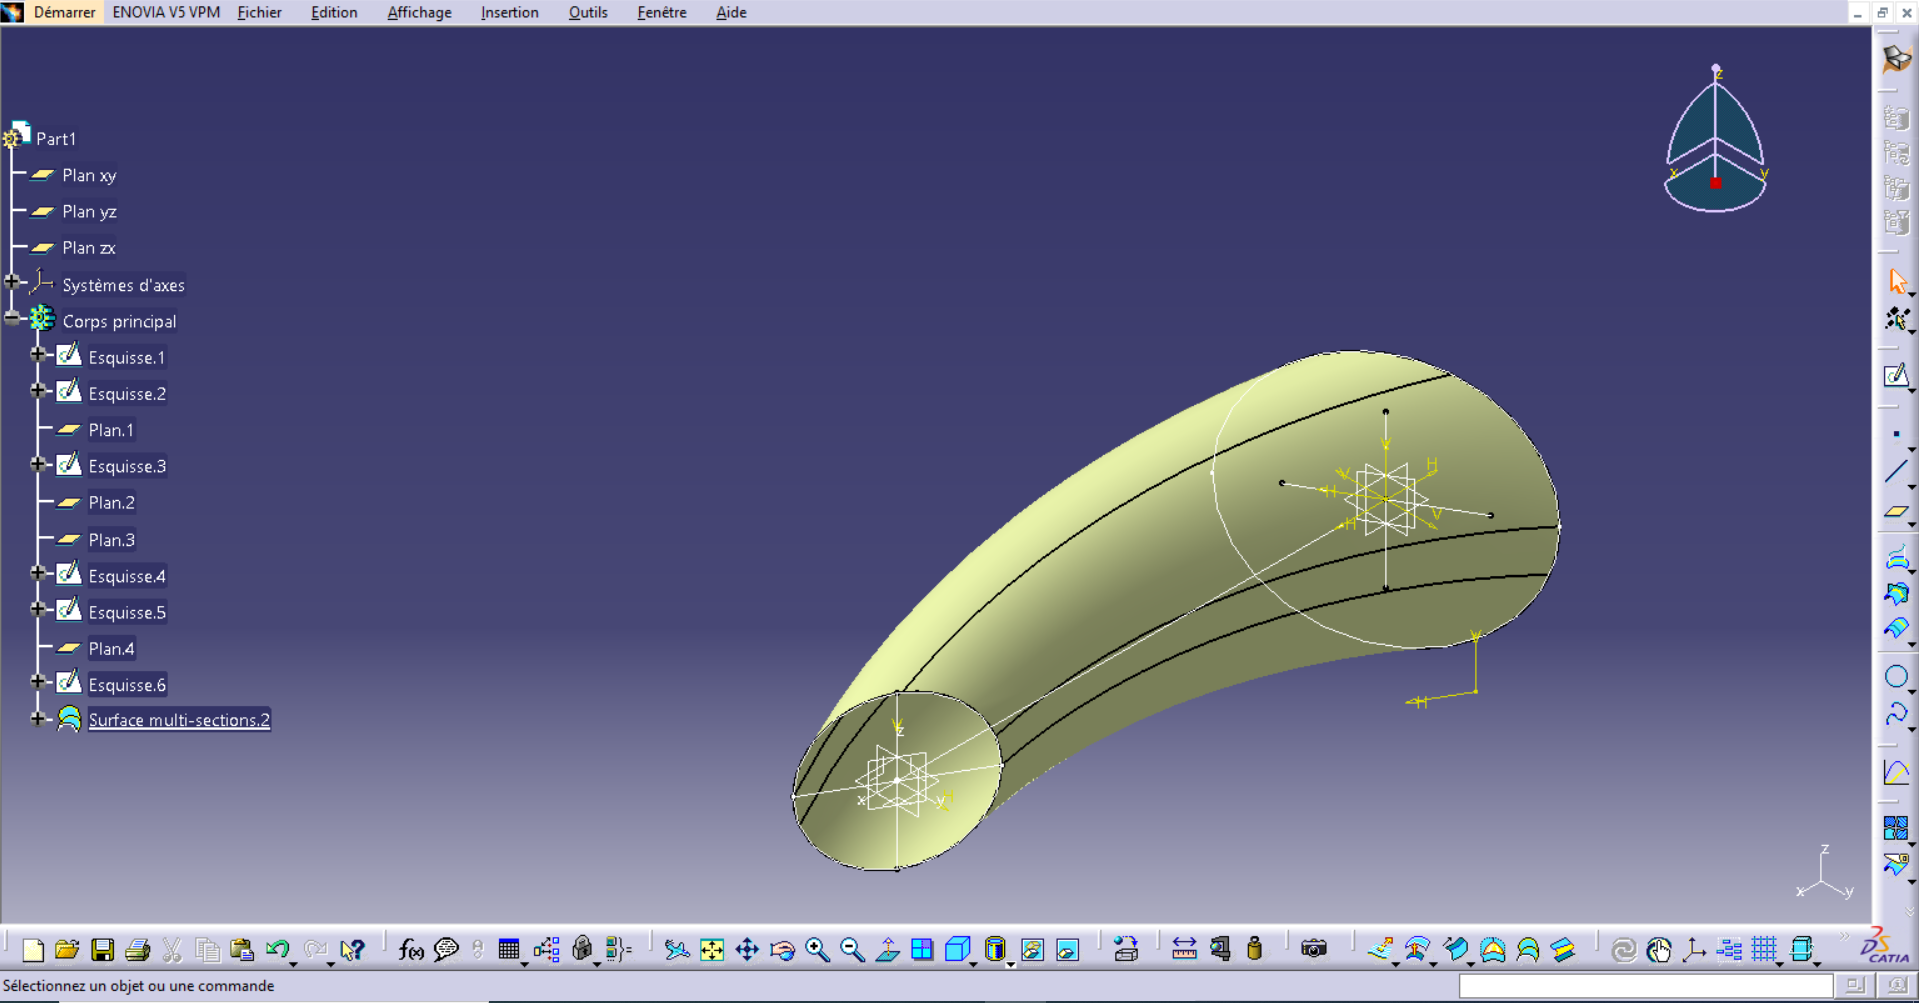The image size is (1919, 1003).
Task: Expand the Systèmes d'axes node
Action: [x=12, y=283]
